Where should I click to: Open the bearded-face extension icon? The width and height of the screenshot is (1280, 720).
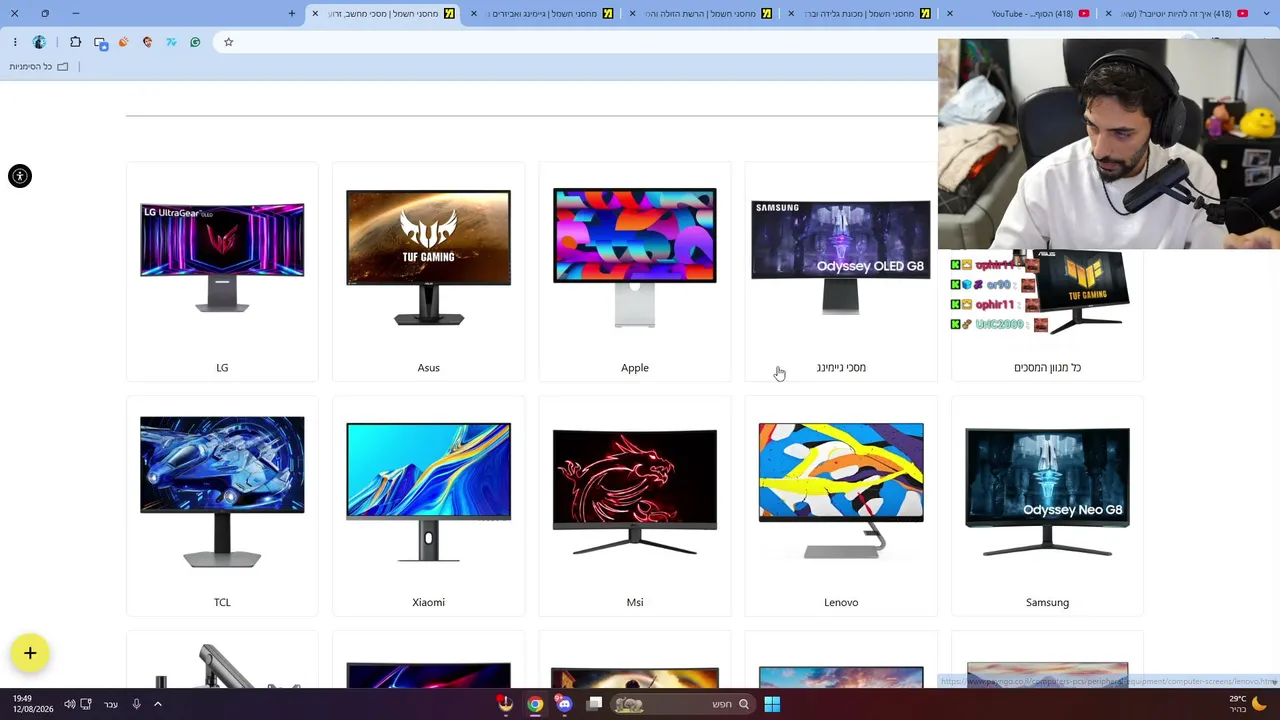pyautogui.click(x=147, y=42)
